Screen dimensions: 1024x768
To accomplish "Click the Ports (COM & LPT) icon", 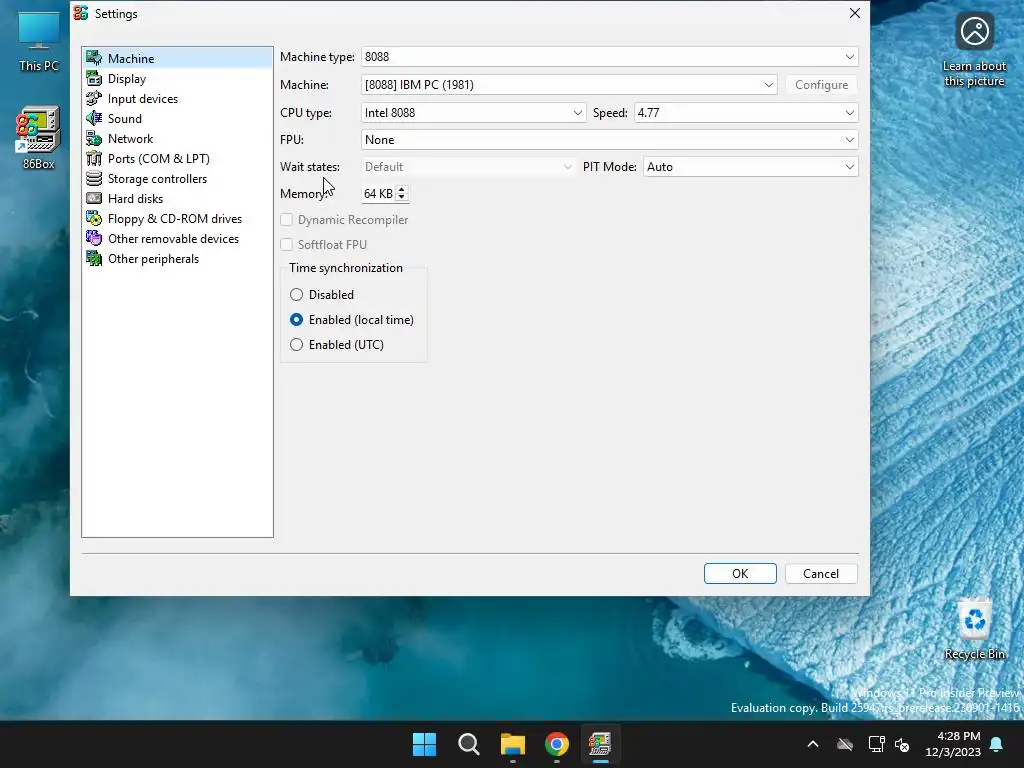I will [x=94, y=159].
